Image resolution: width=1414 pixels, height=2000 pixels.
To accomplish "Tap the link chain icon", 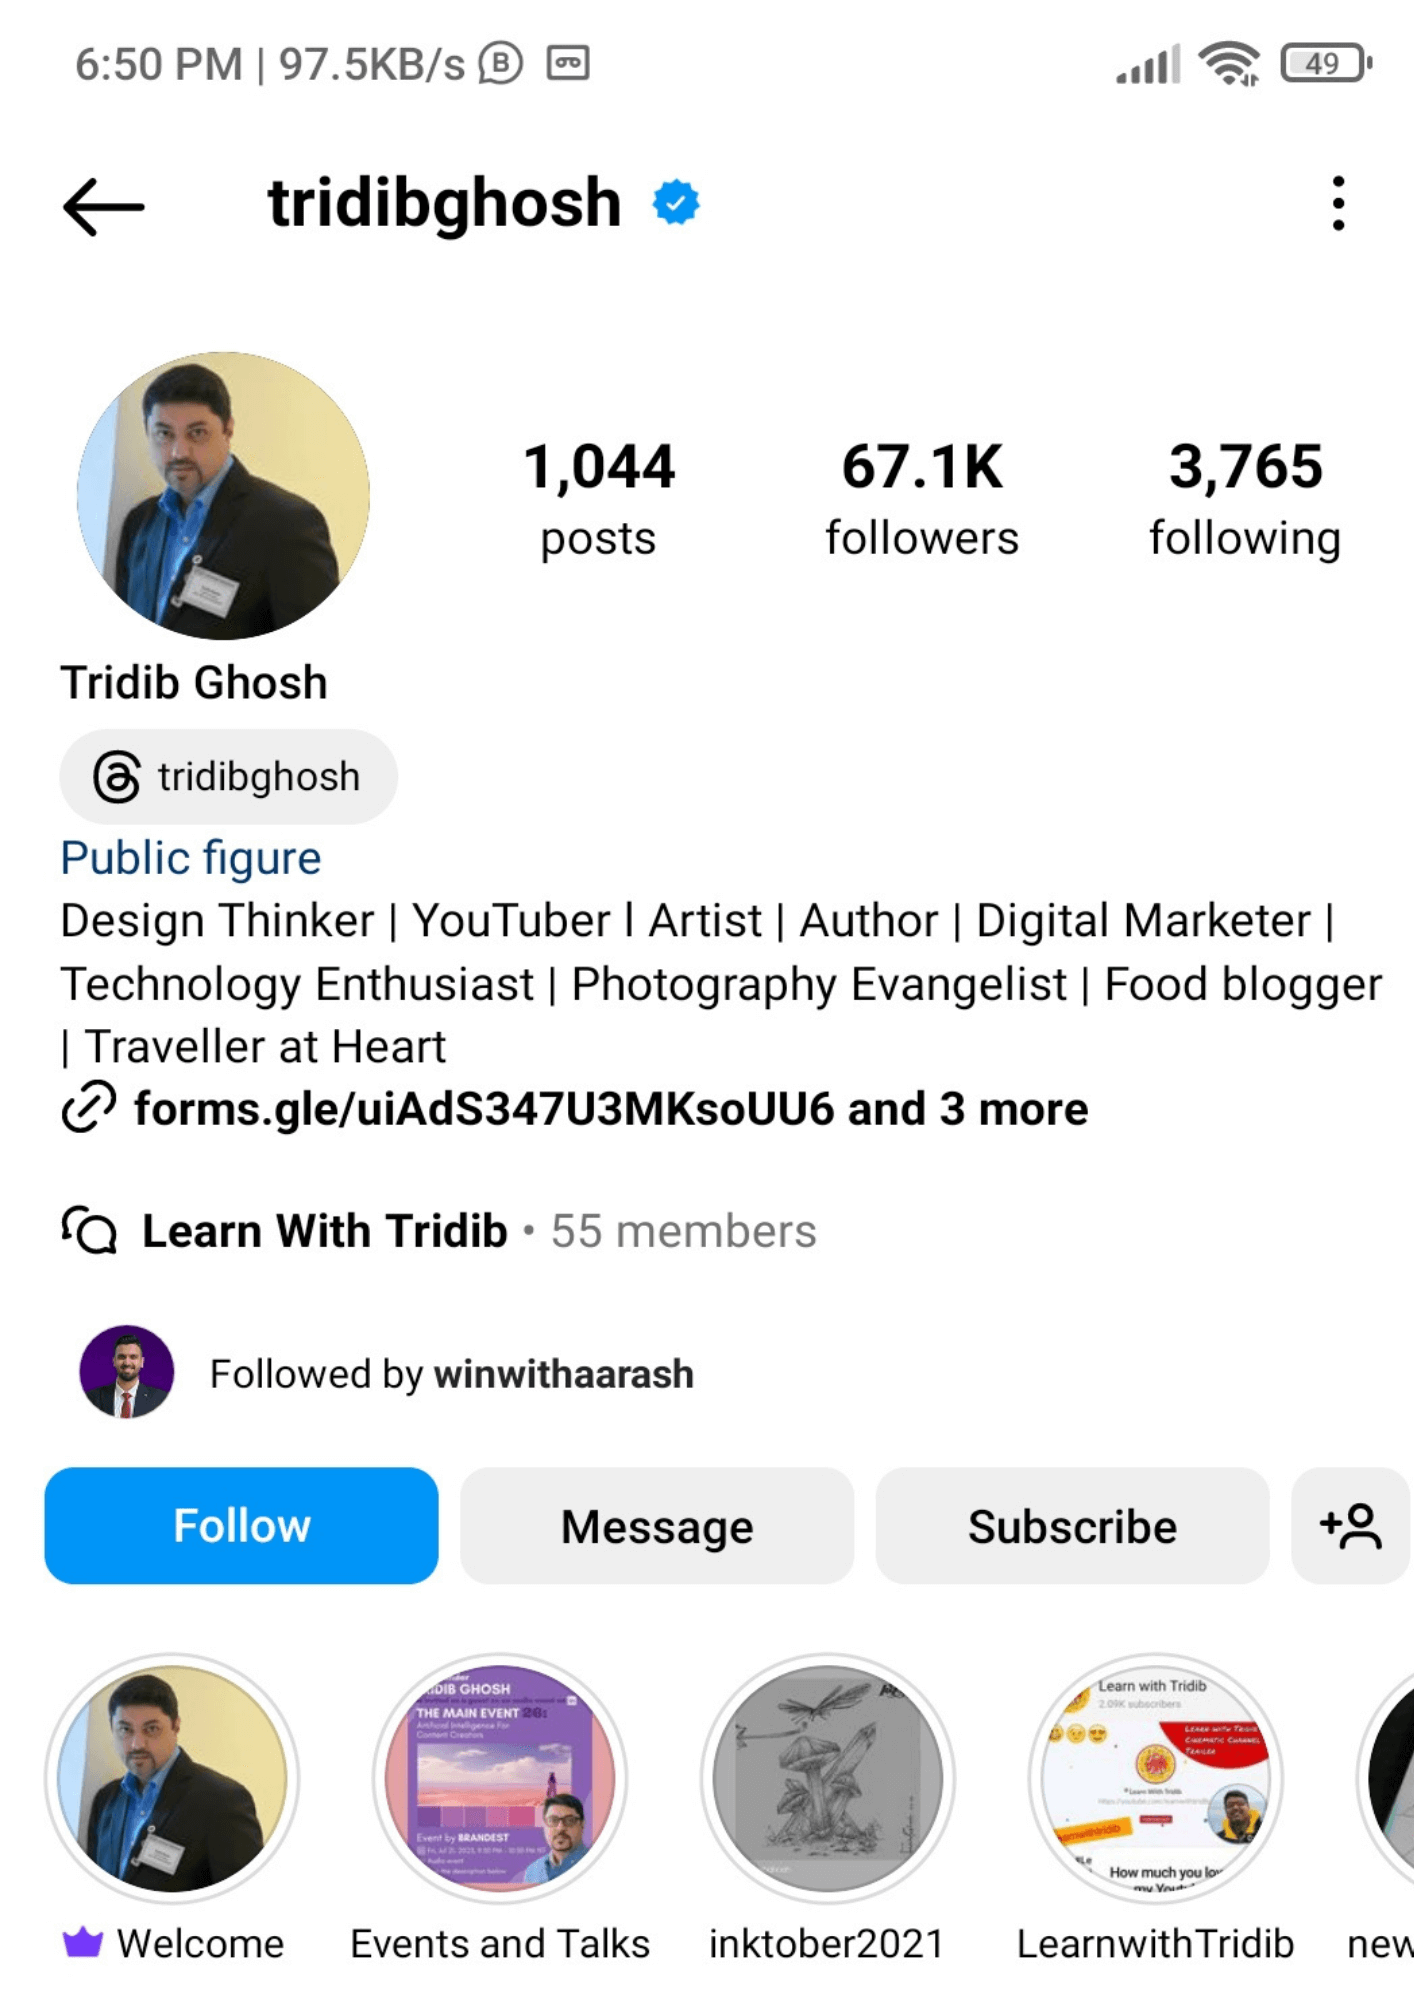I will pos(89,1108).
